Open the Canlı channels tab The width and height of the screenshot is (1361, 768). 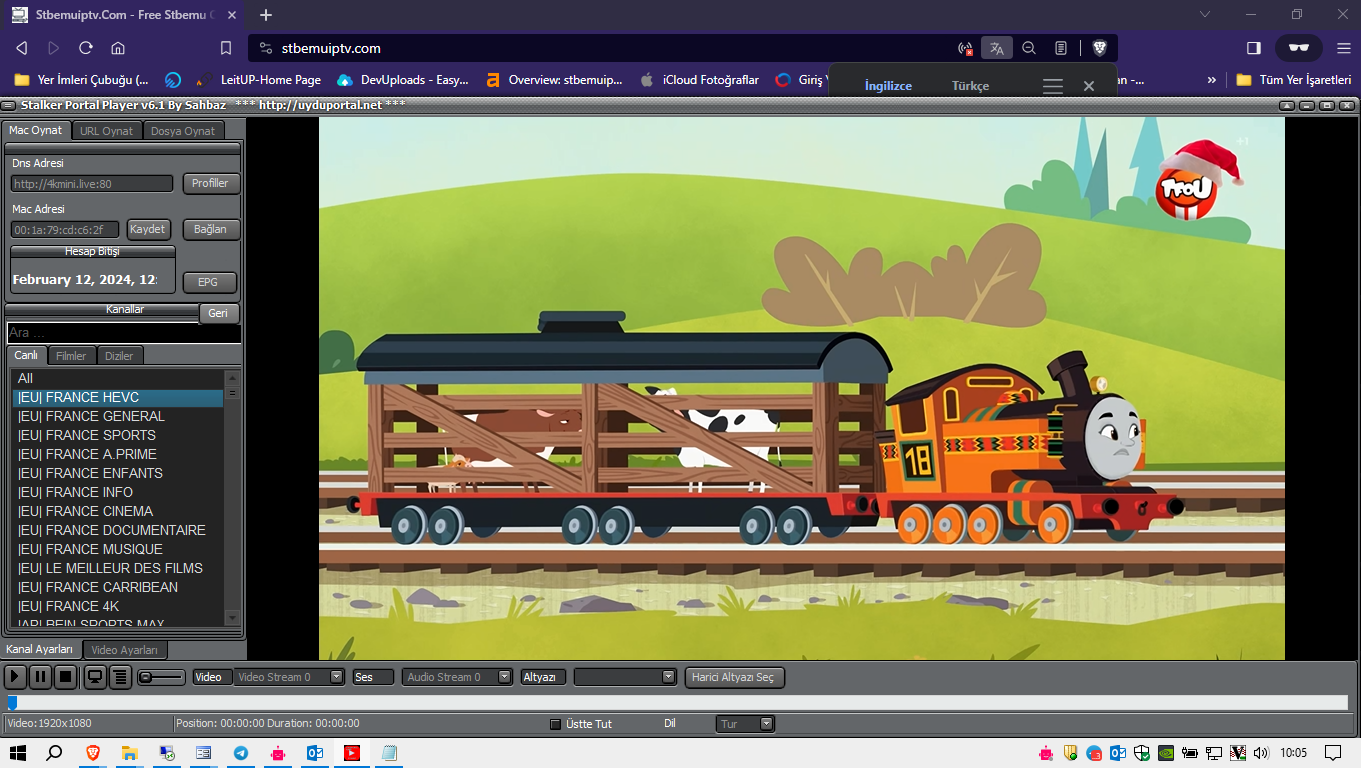click(26, 355)
